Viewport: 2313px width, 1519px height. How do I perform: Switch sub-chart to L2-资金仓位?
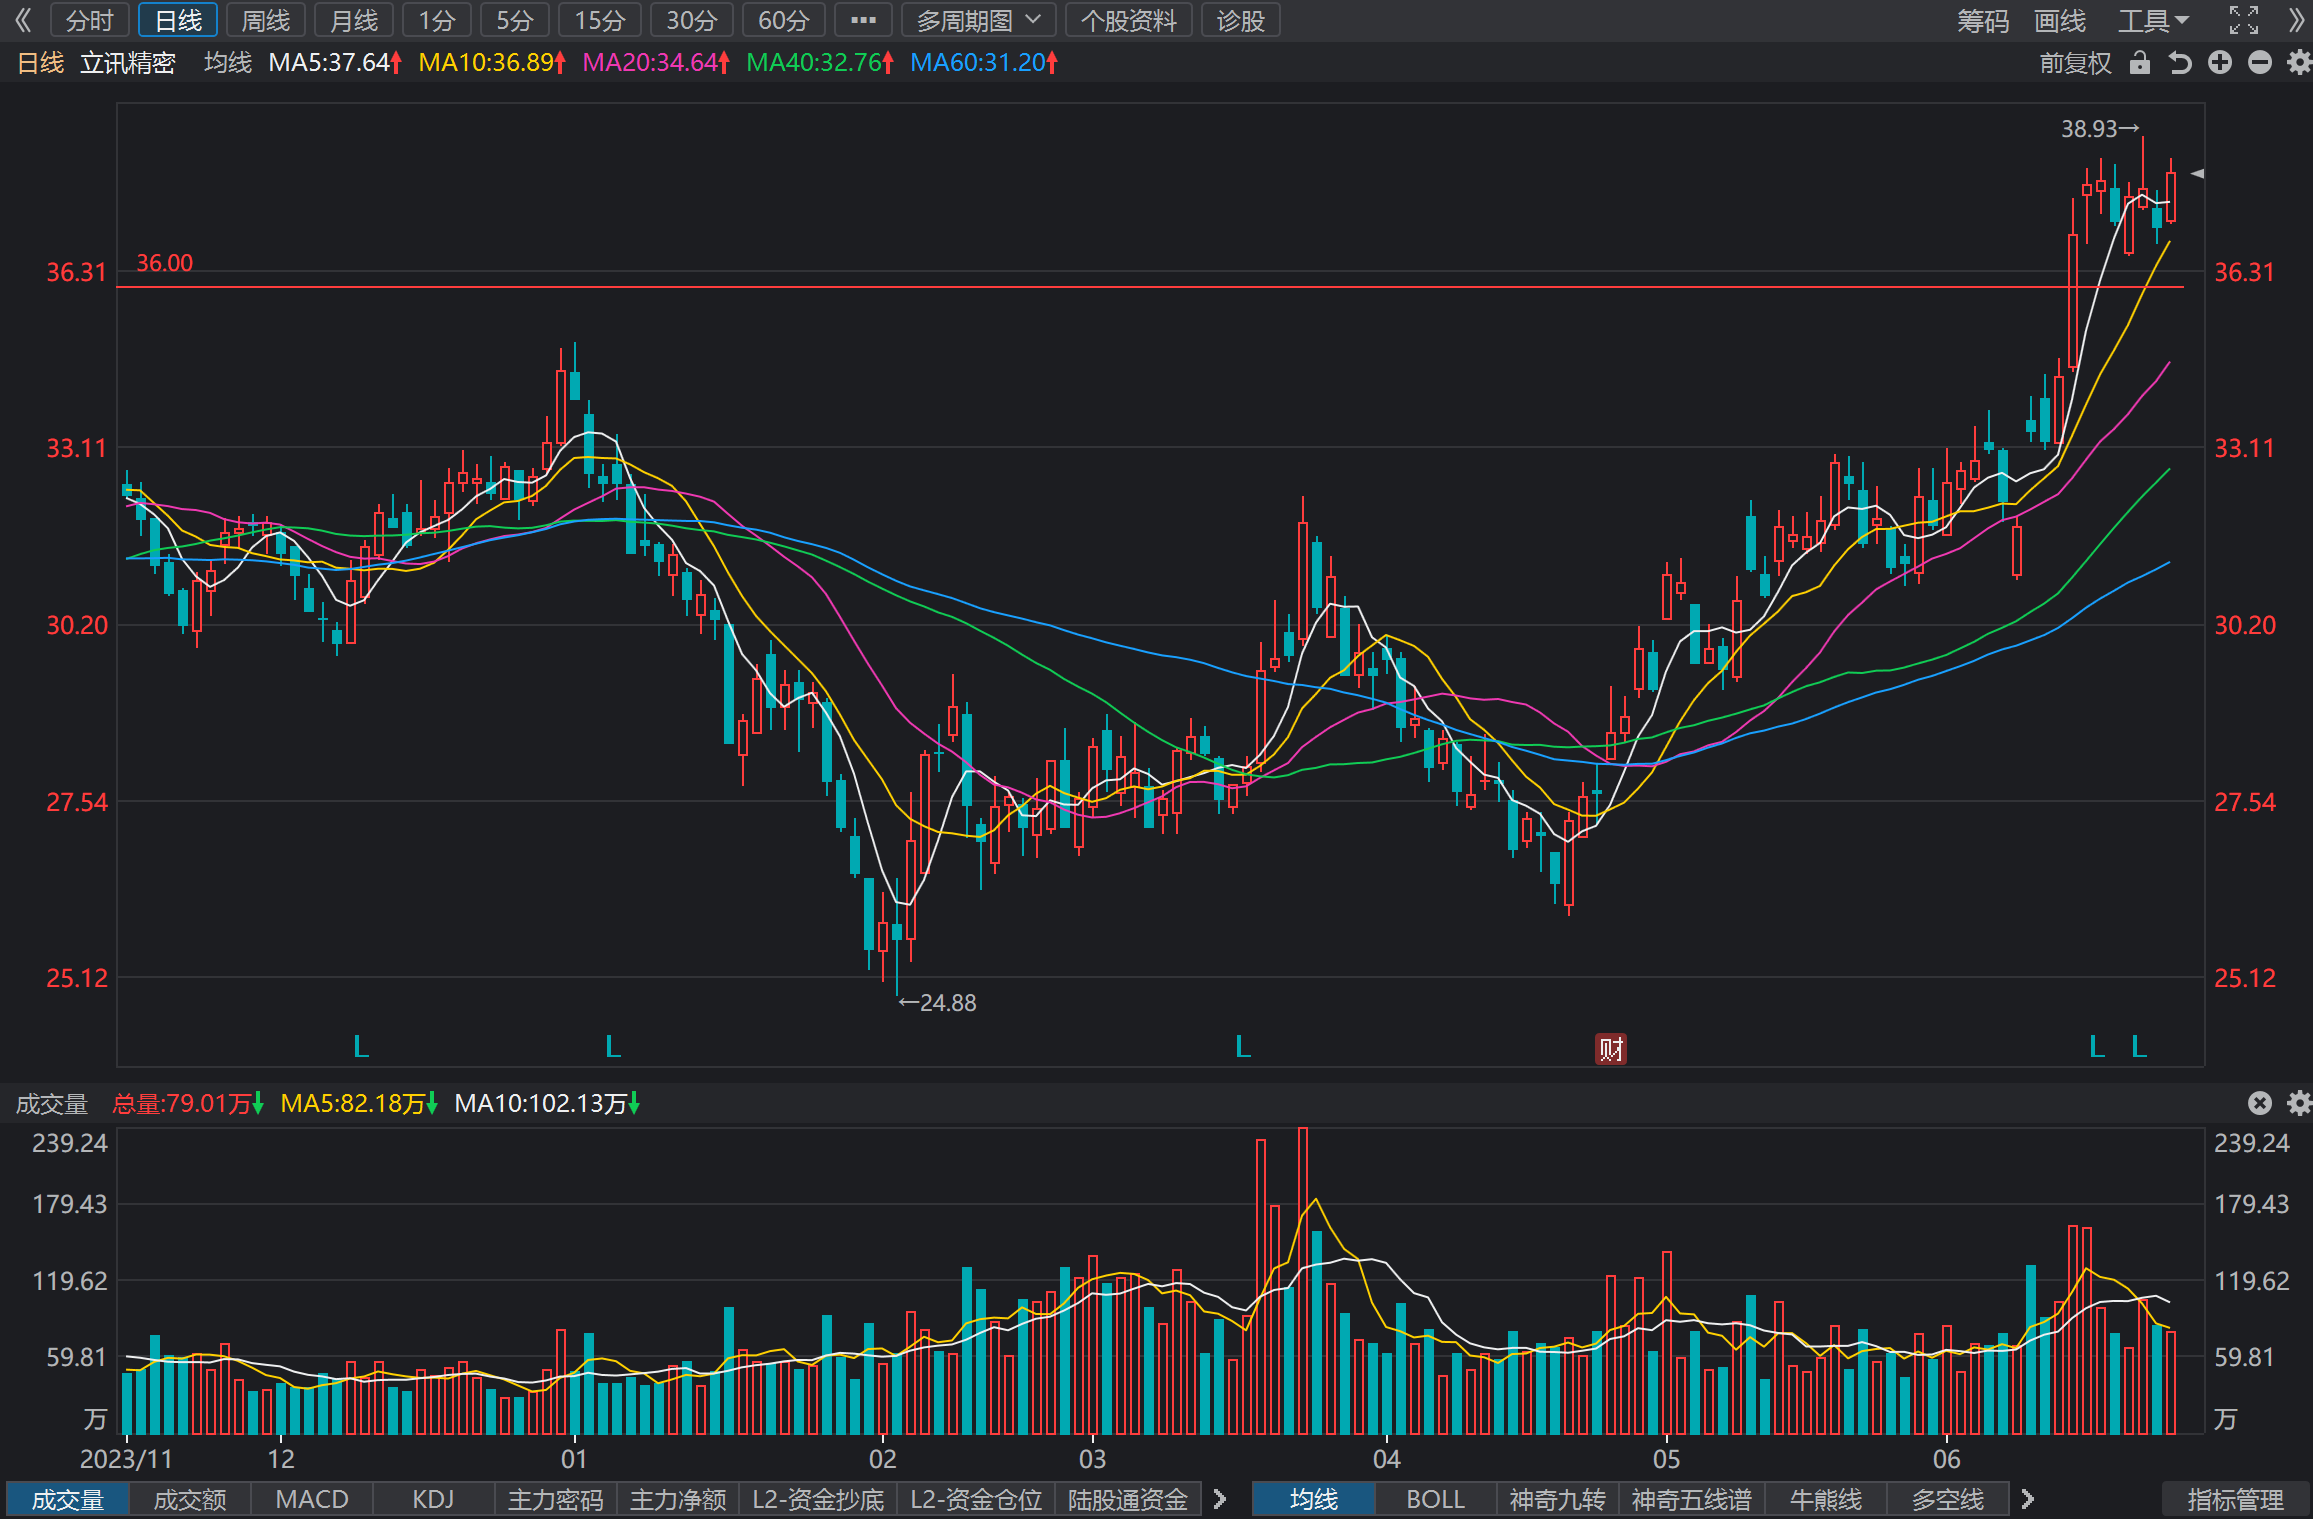[976, 1499]
